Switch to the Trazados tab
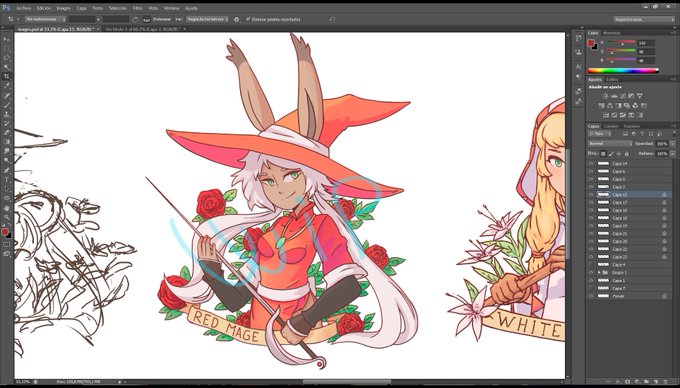The image size is (680, 388). pos(631,126)
